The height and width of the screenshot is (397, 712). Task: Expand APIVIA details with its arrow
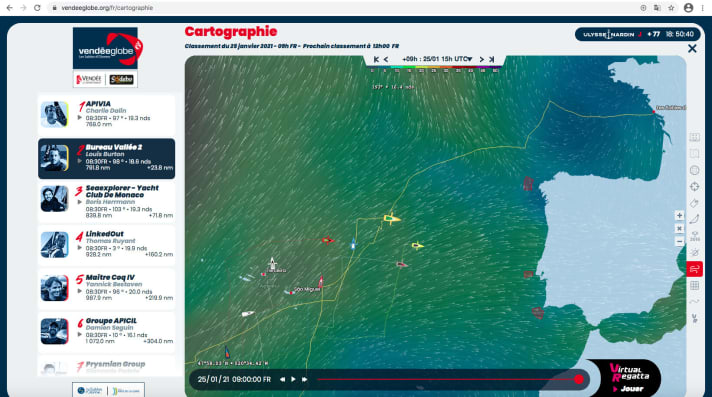[x=80, y=118]
